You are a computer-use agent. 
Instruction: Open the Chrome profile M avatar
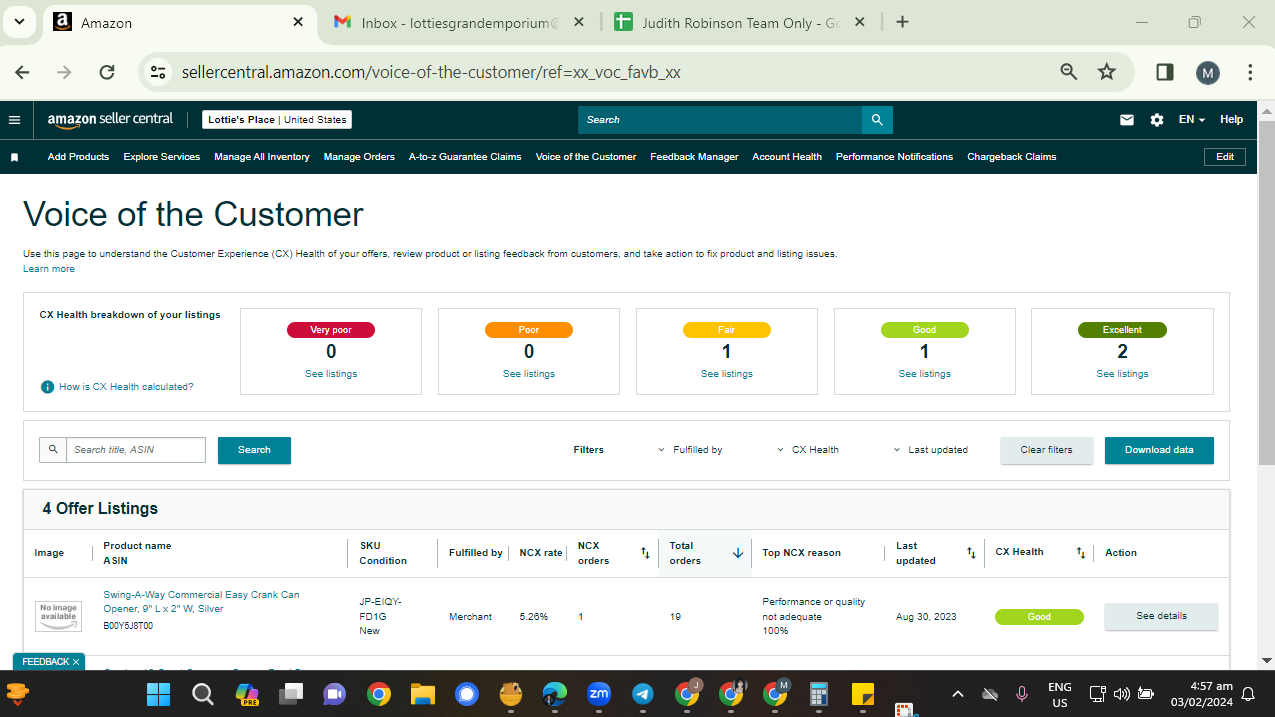1208,72
